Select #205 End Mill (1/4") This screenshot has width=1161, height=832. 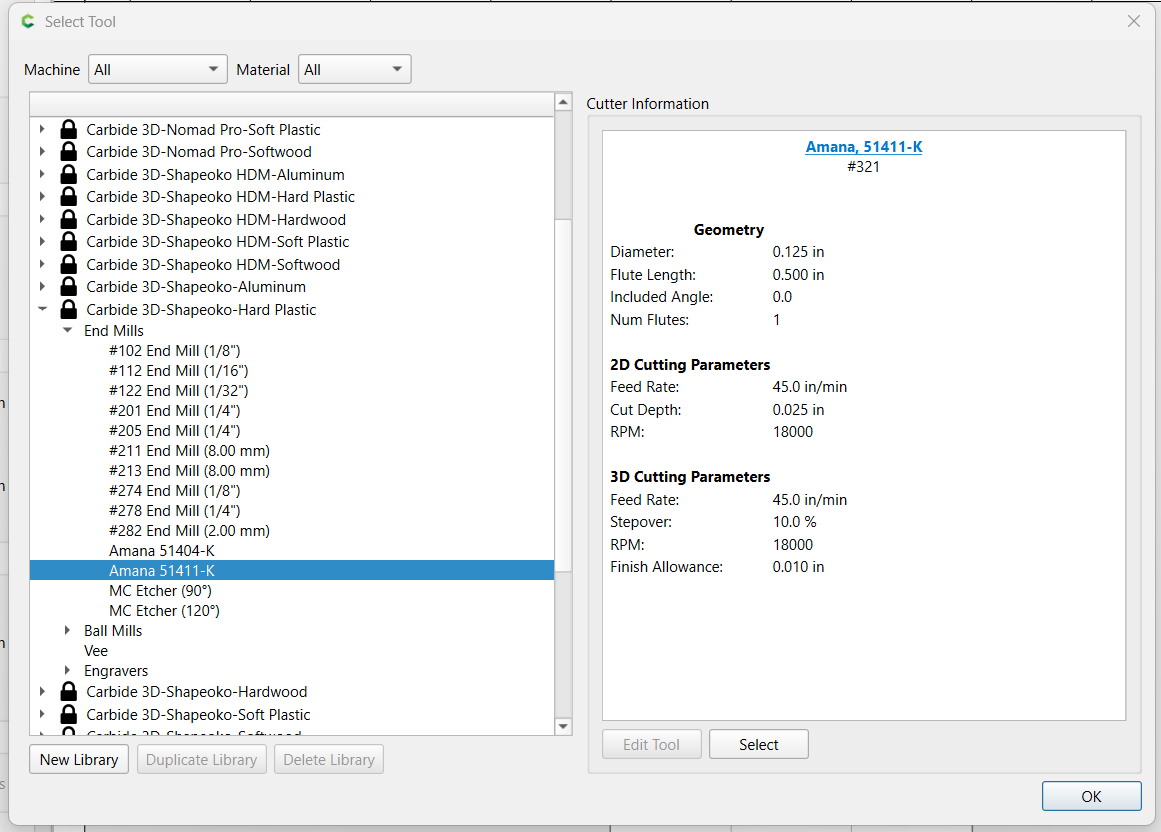tap(175, 431)
